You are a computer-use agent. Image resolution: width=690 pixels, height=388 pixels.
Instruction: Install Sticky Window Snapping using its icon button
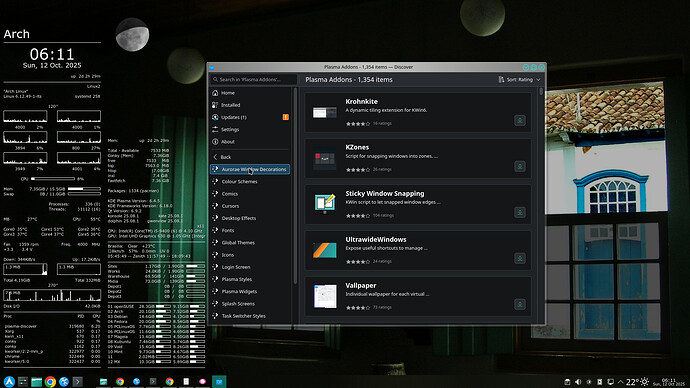(520, 212)
